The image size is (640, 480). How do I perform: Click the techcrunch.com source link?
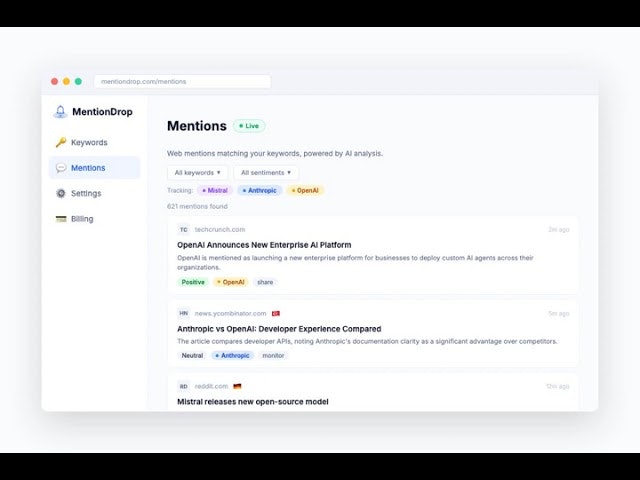tap(220, 230)
